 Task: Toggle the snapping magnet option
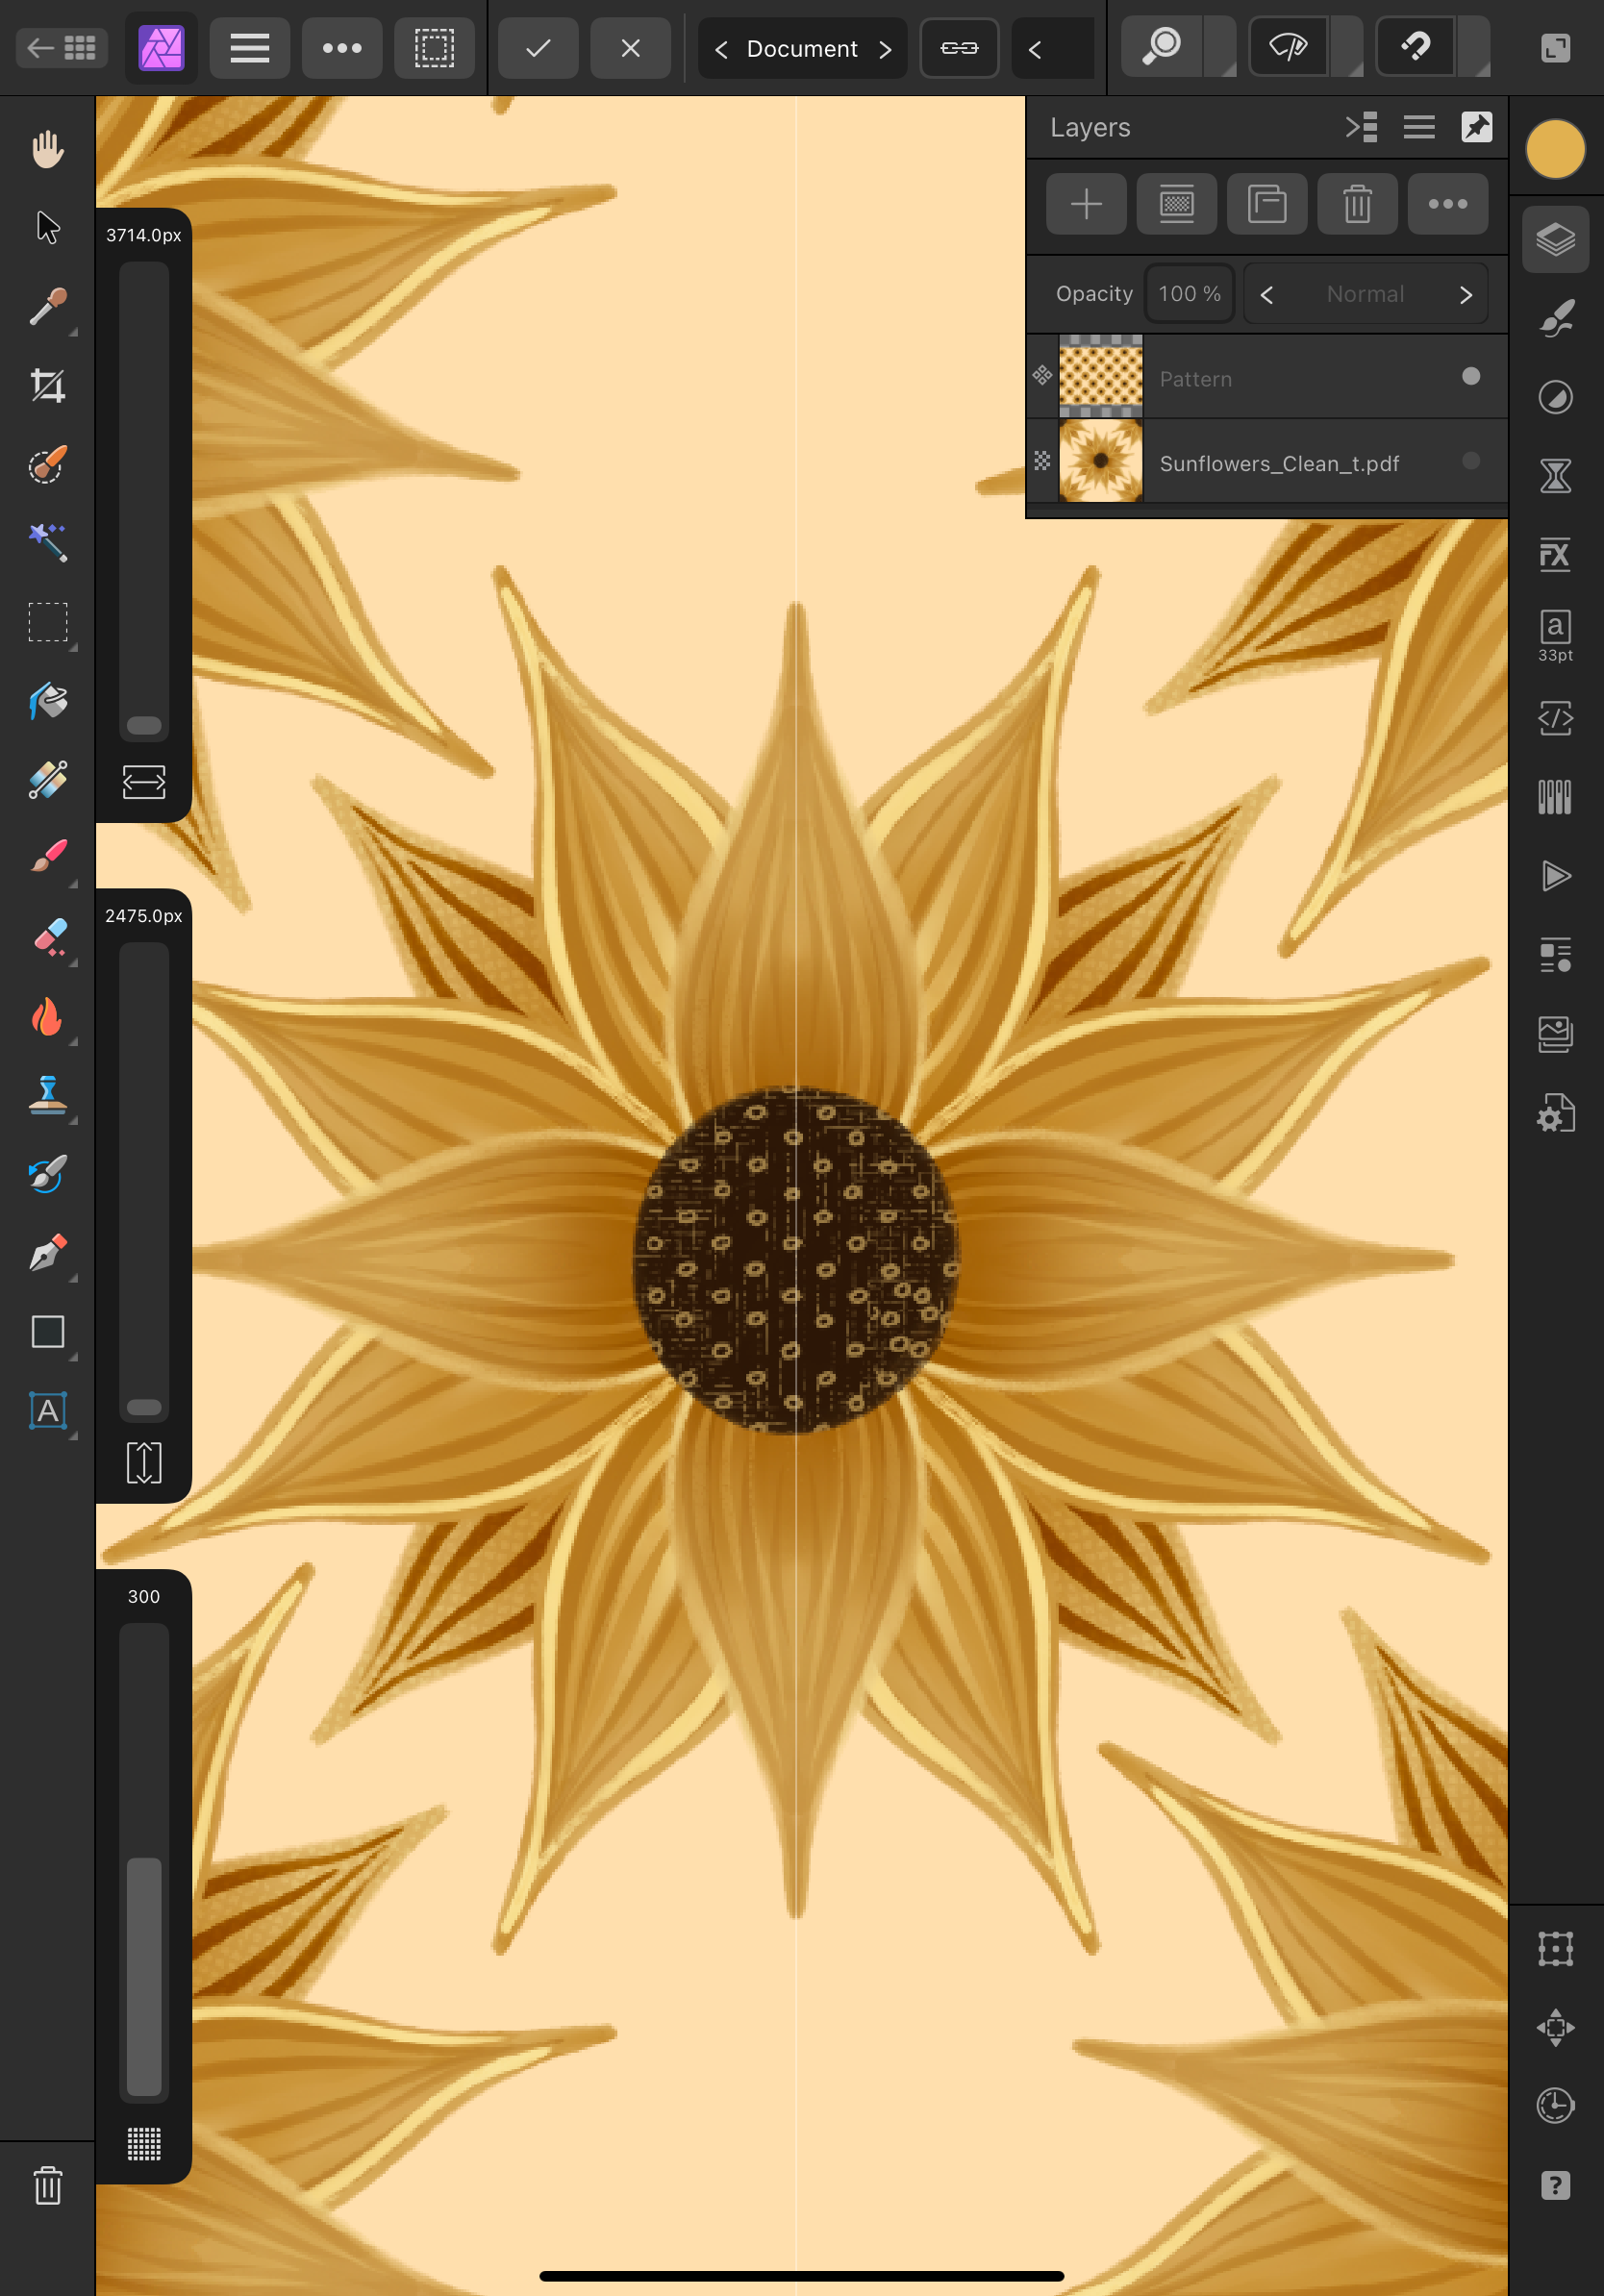coord(1415,47)
